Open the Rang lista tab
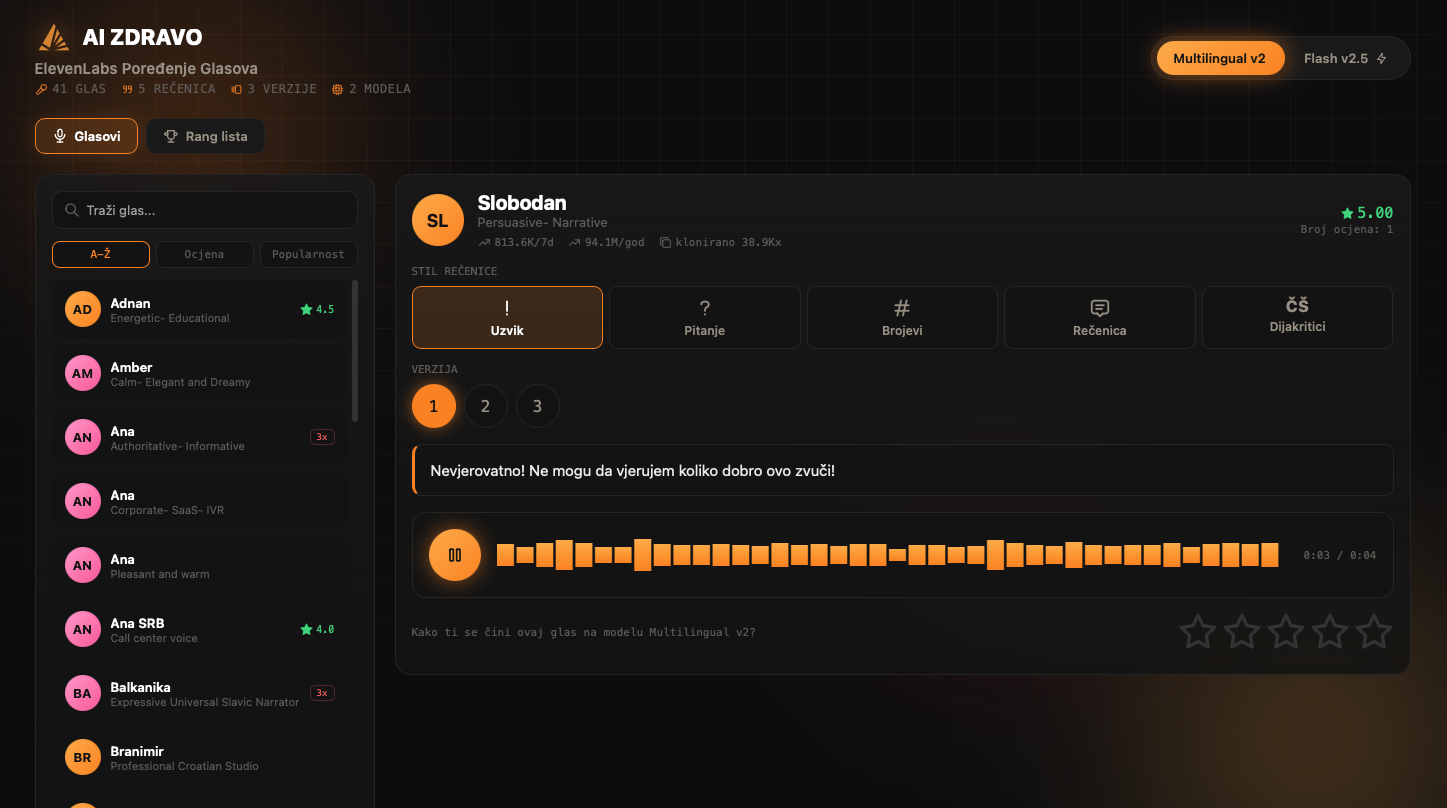Viewport: 1447px width, 808px height. pyautogui.click(x=206, y=136)
